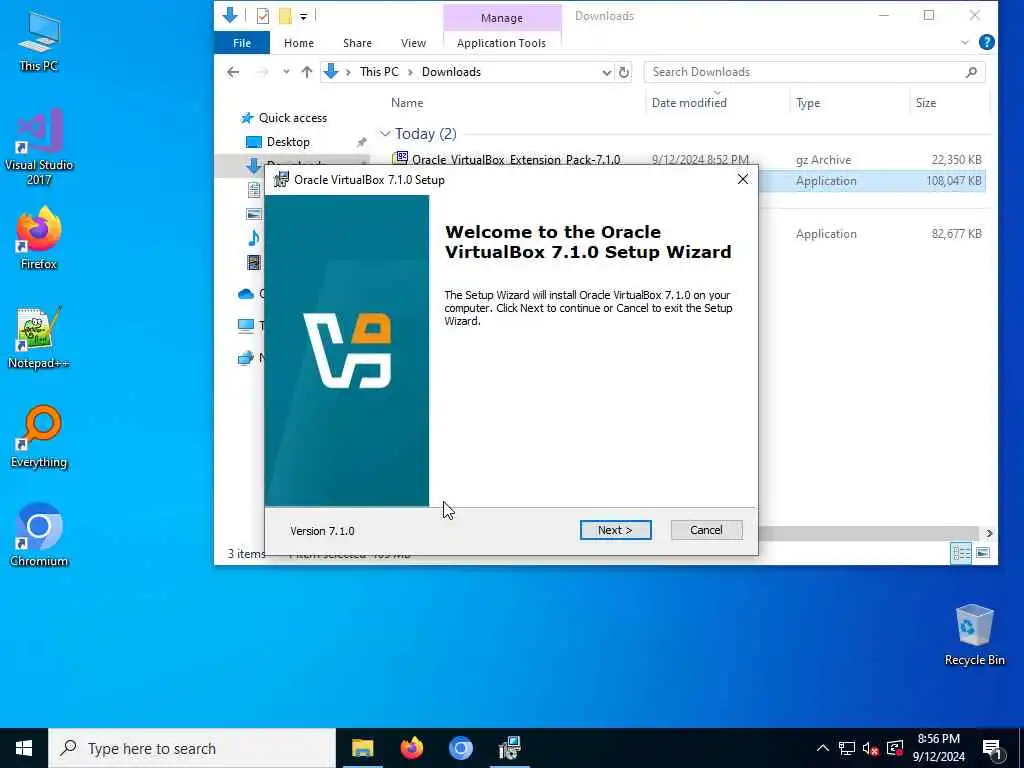The image size is (1024, 768).
Task: Open Firefox desktop shortcut
Action: pyautogui.click(x=39, y=238)
